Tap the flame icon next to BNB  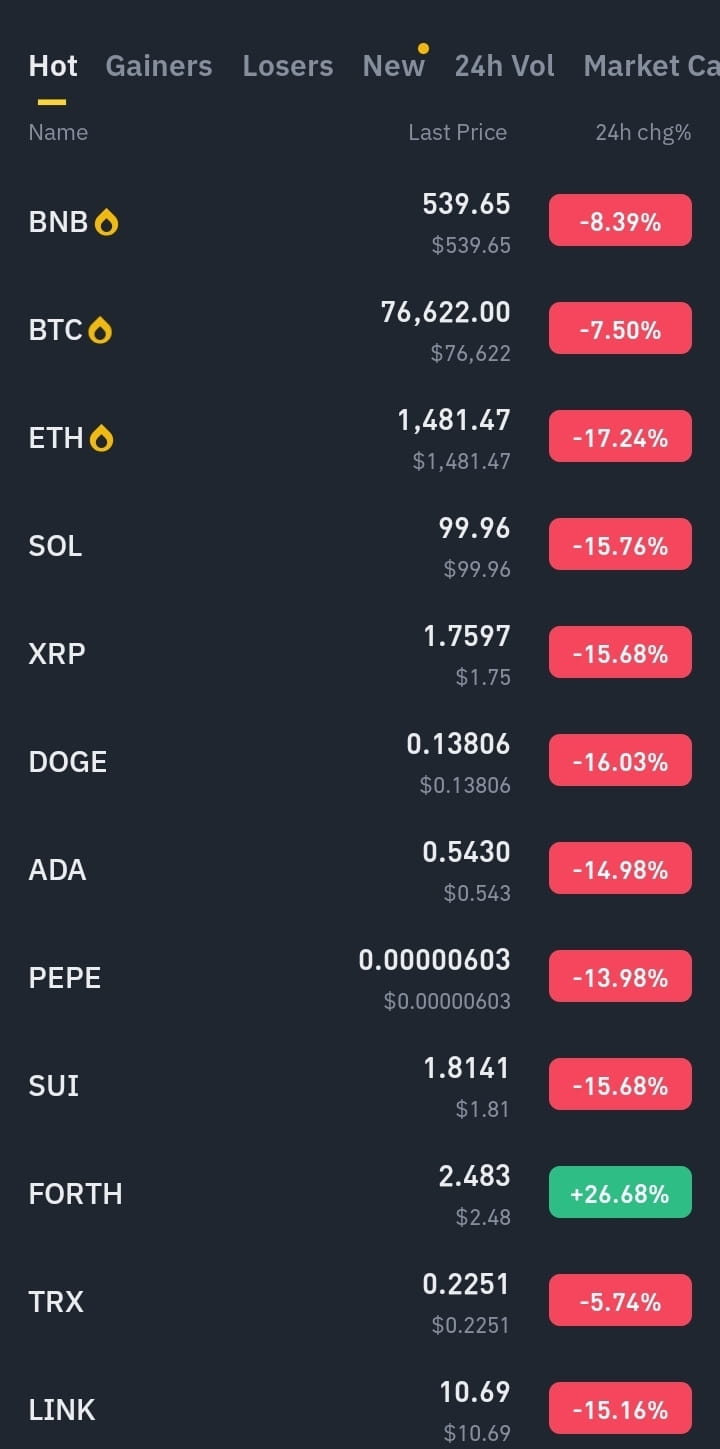(106, 222)
